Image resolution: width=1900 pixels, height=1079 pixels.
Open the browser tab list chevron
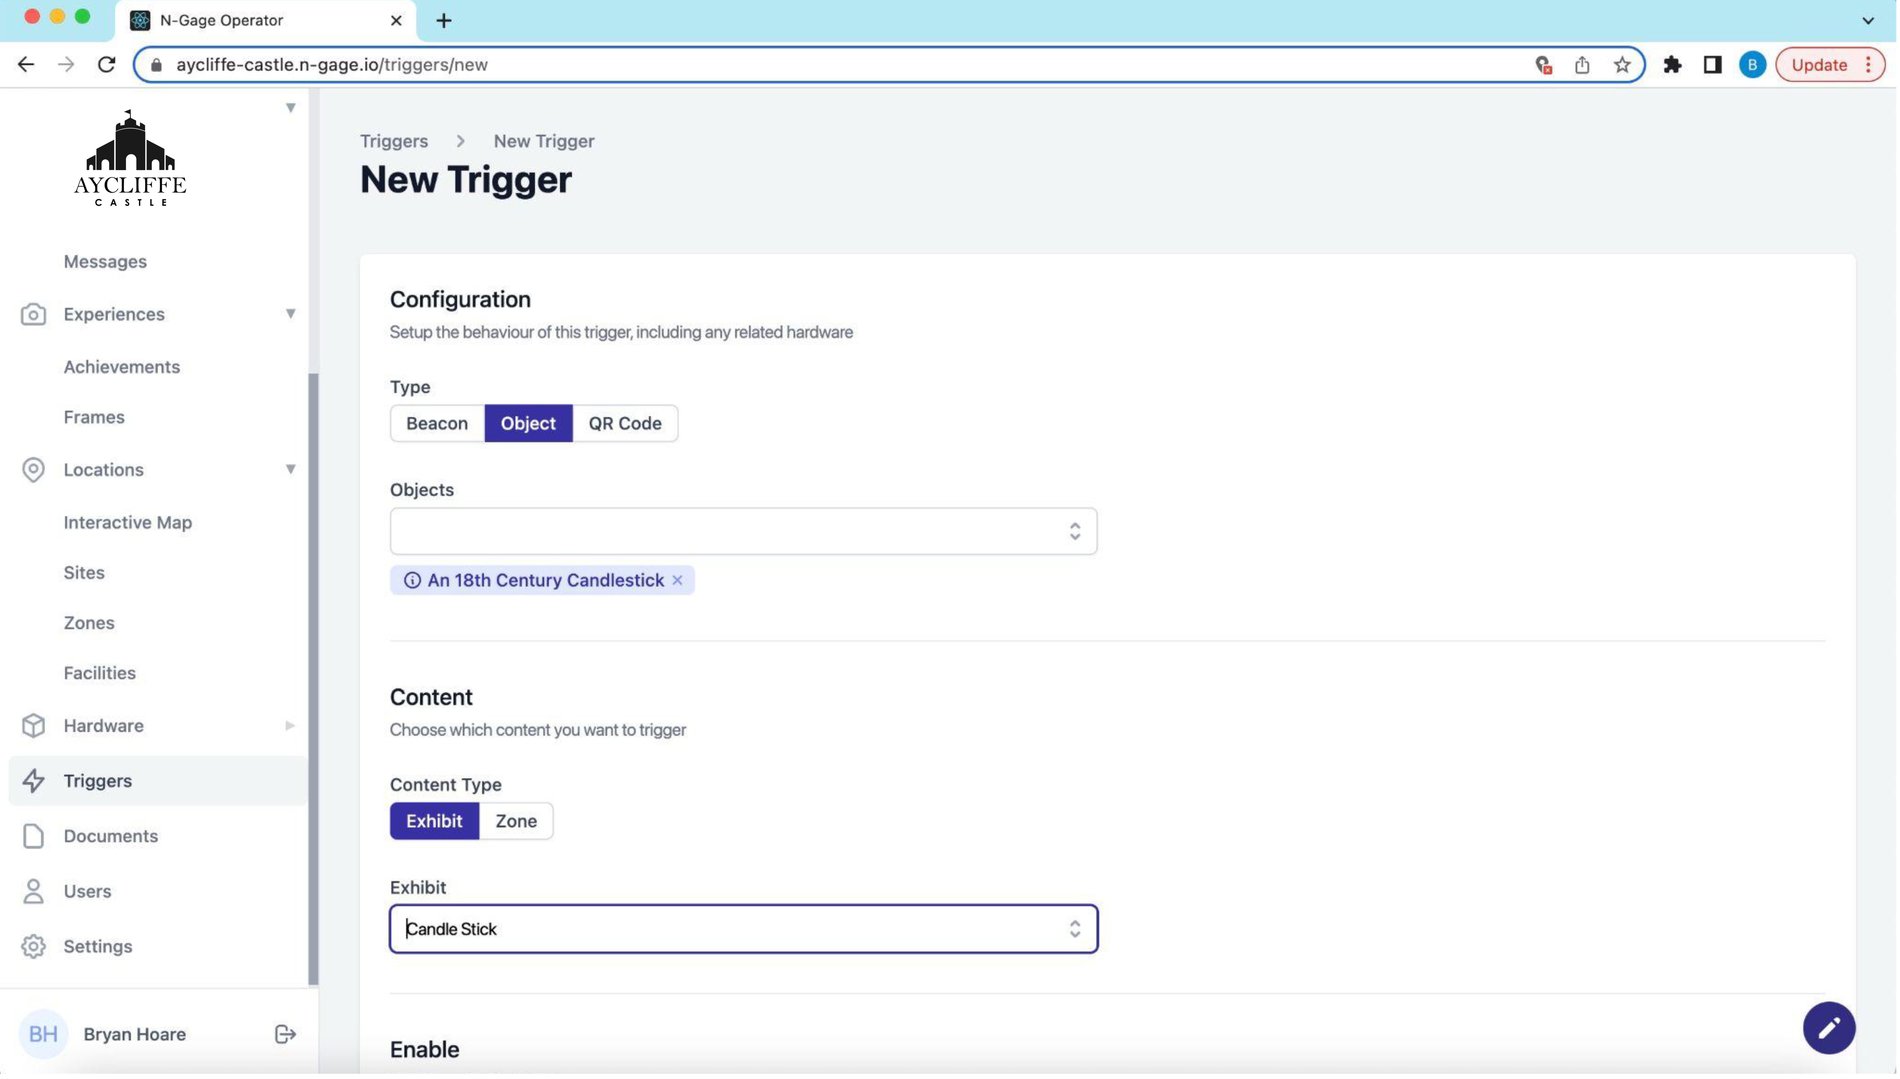pos(1869,20)
